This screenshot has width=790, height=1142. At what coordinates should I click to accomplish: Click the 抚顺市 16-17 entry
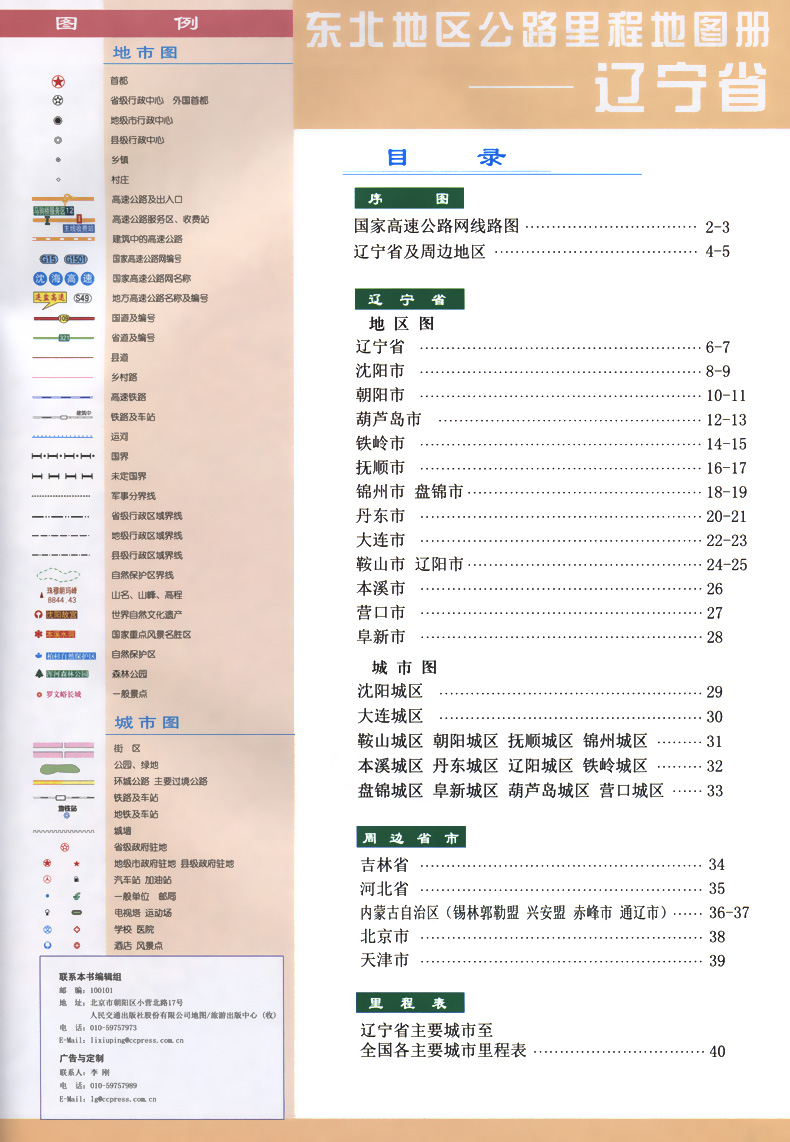[x=551, y=467]
